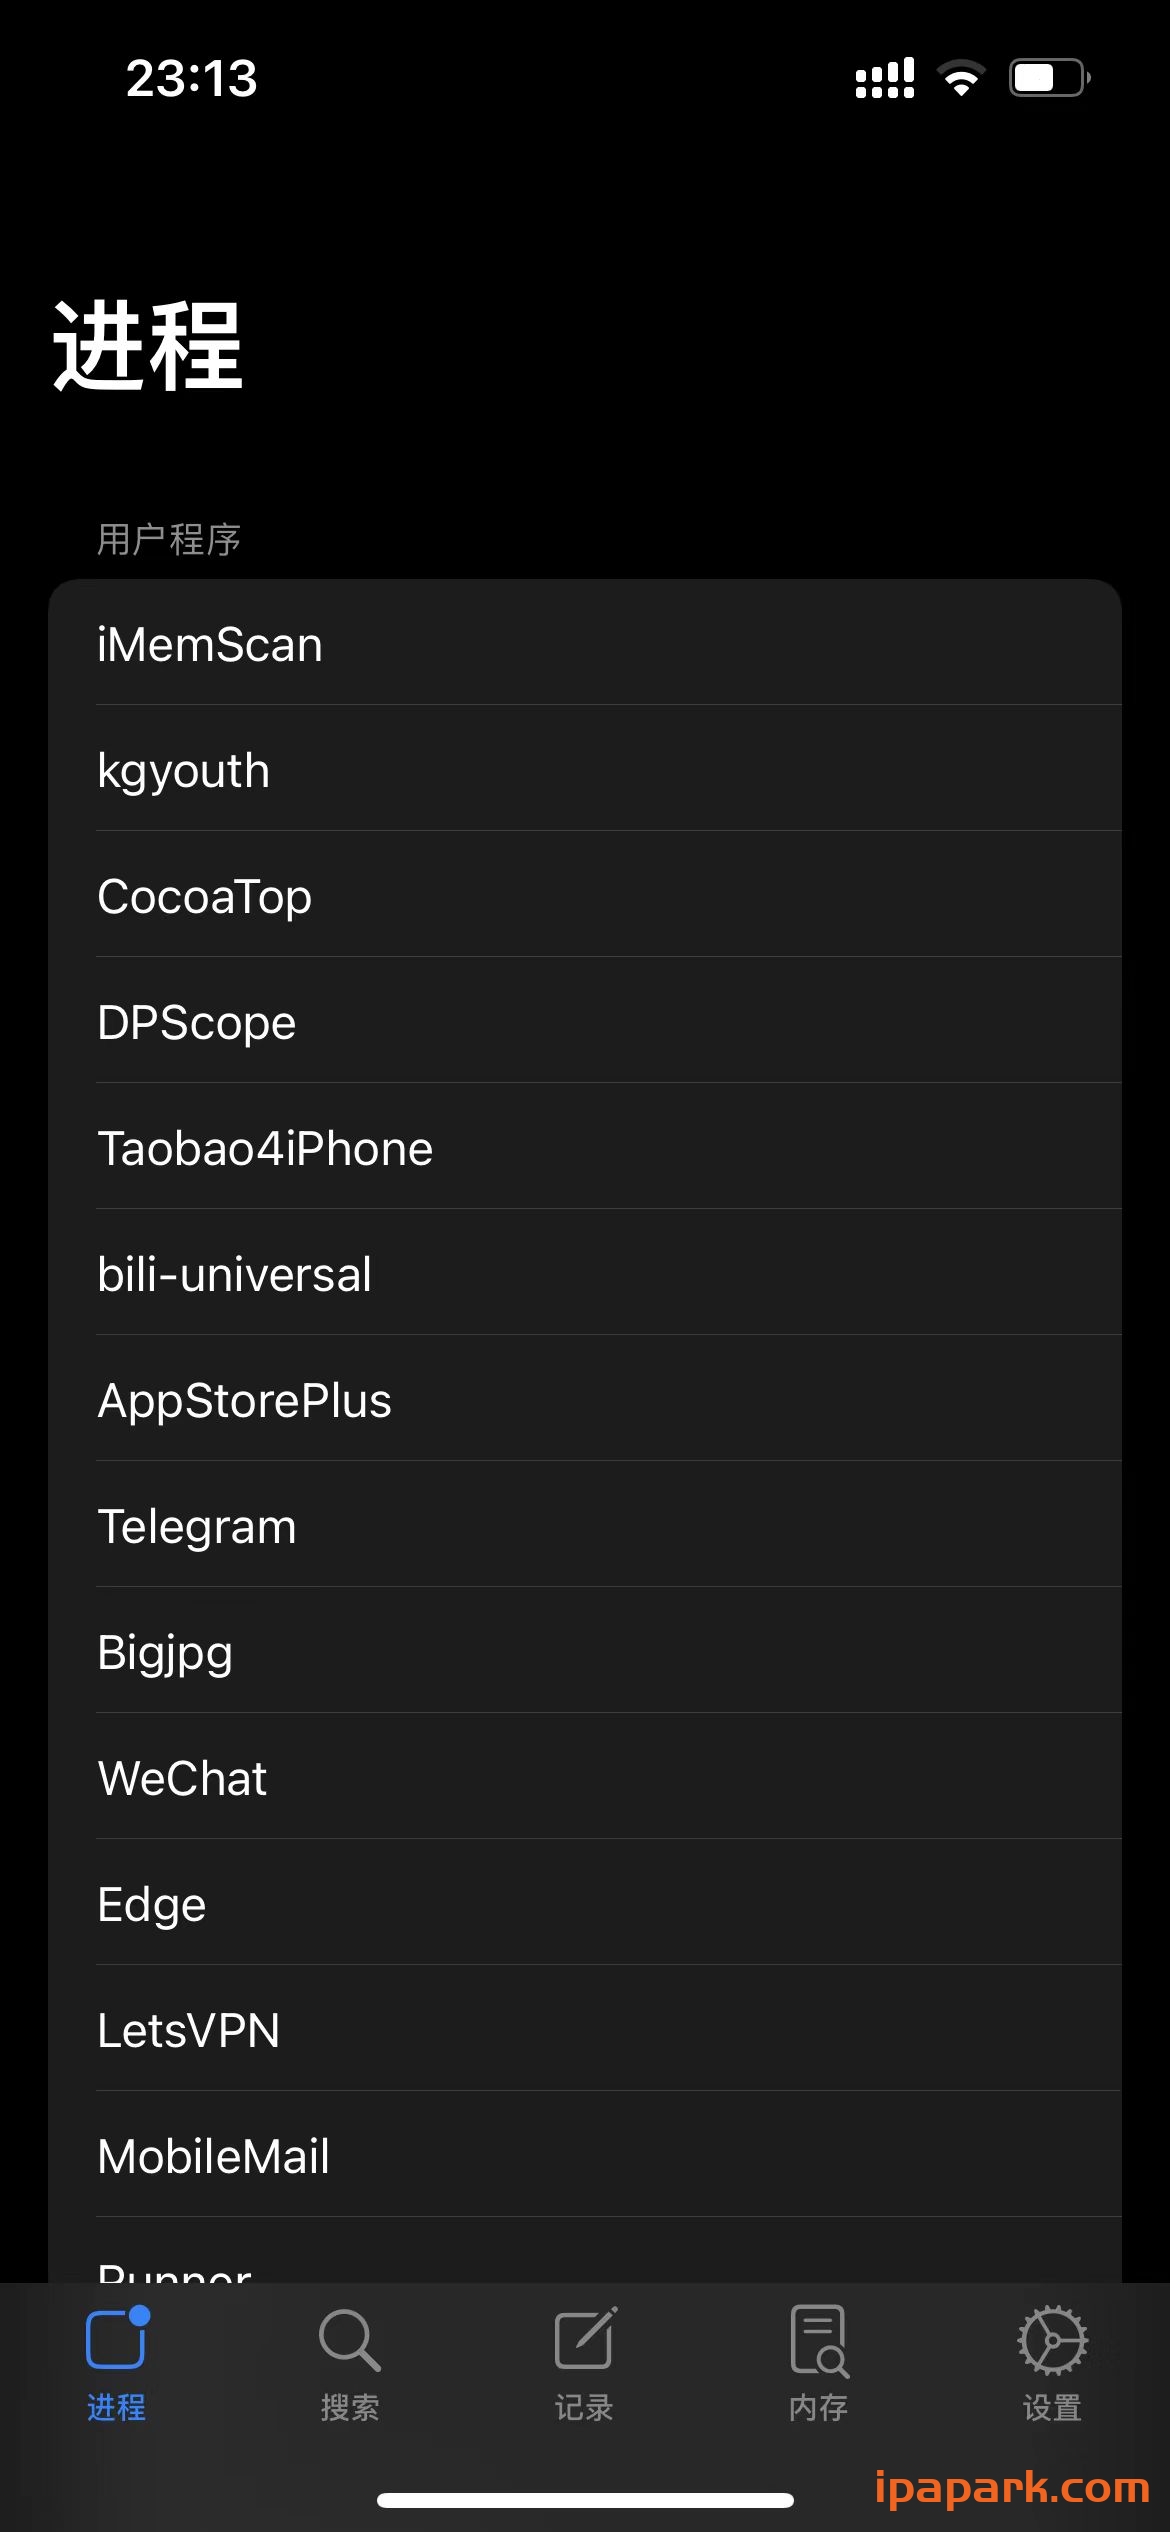
Task: Open the Settings gear tab icon
Action: (1052, 2340)
